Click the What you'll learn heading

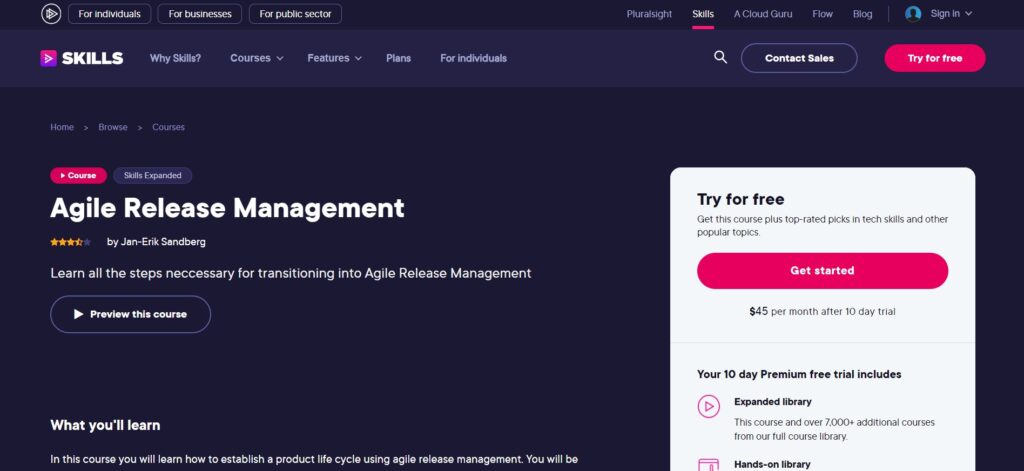(105, 425)
